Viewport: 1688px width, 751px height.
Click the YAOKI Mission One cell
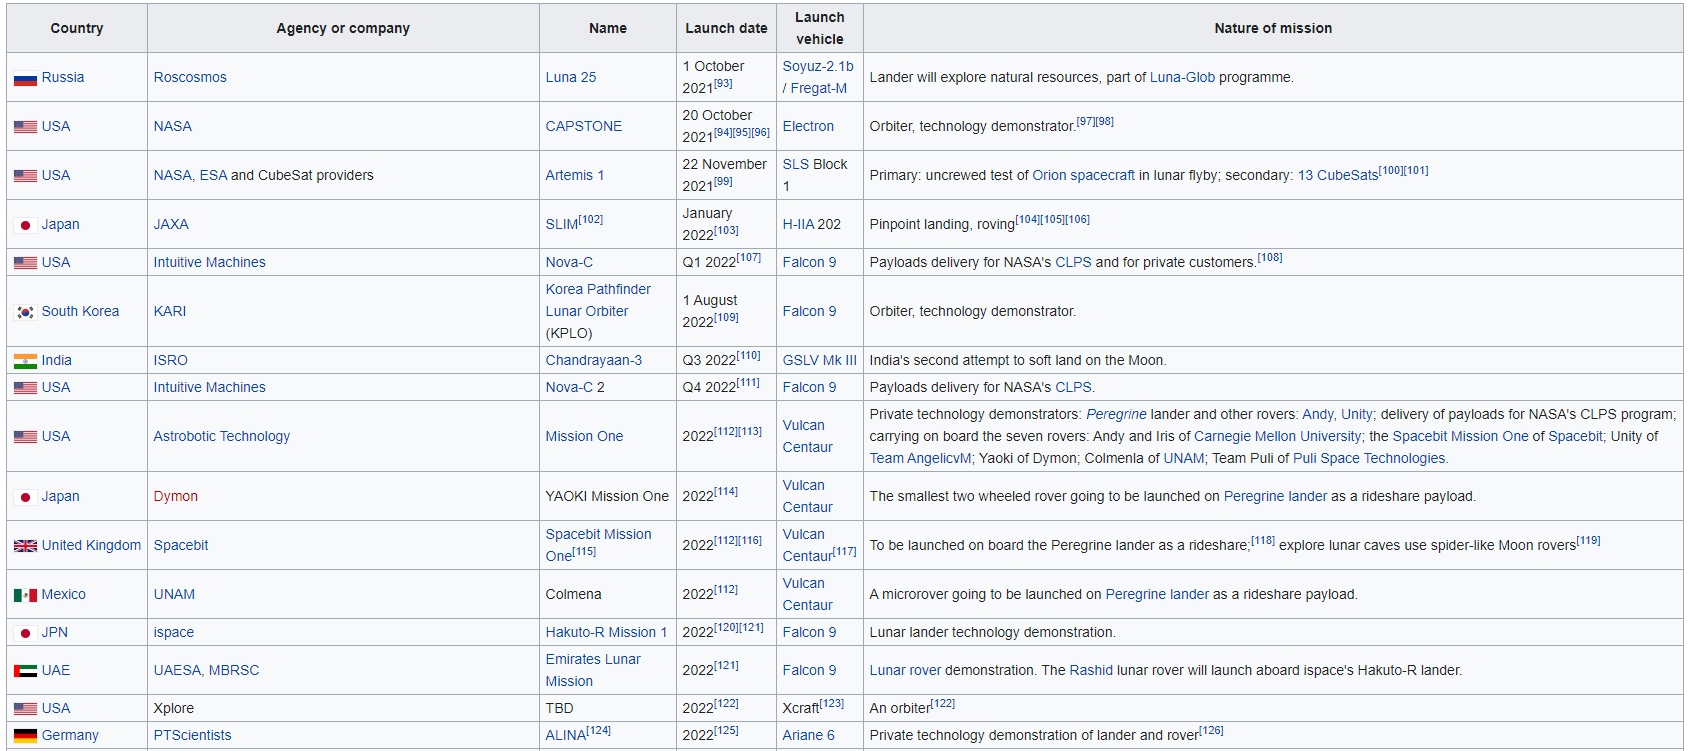(607, 496)
